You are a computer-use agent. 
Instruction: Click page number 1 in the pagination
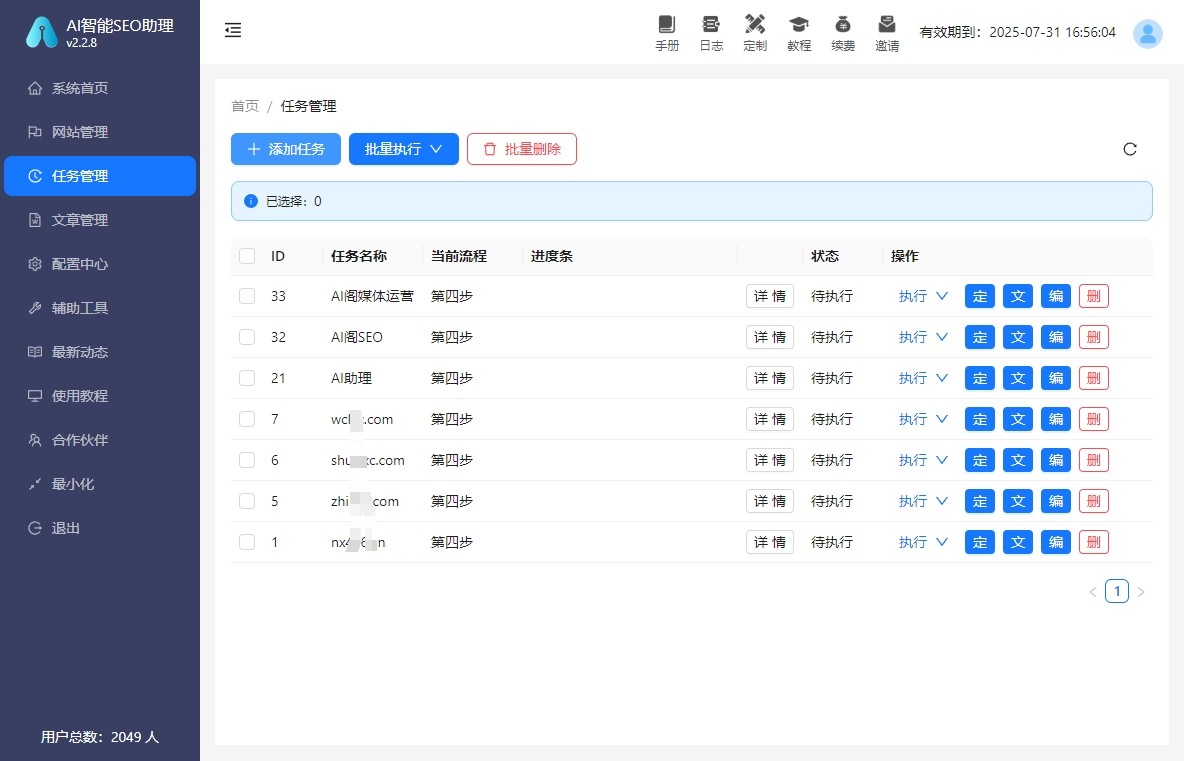[1117, 592]
